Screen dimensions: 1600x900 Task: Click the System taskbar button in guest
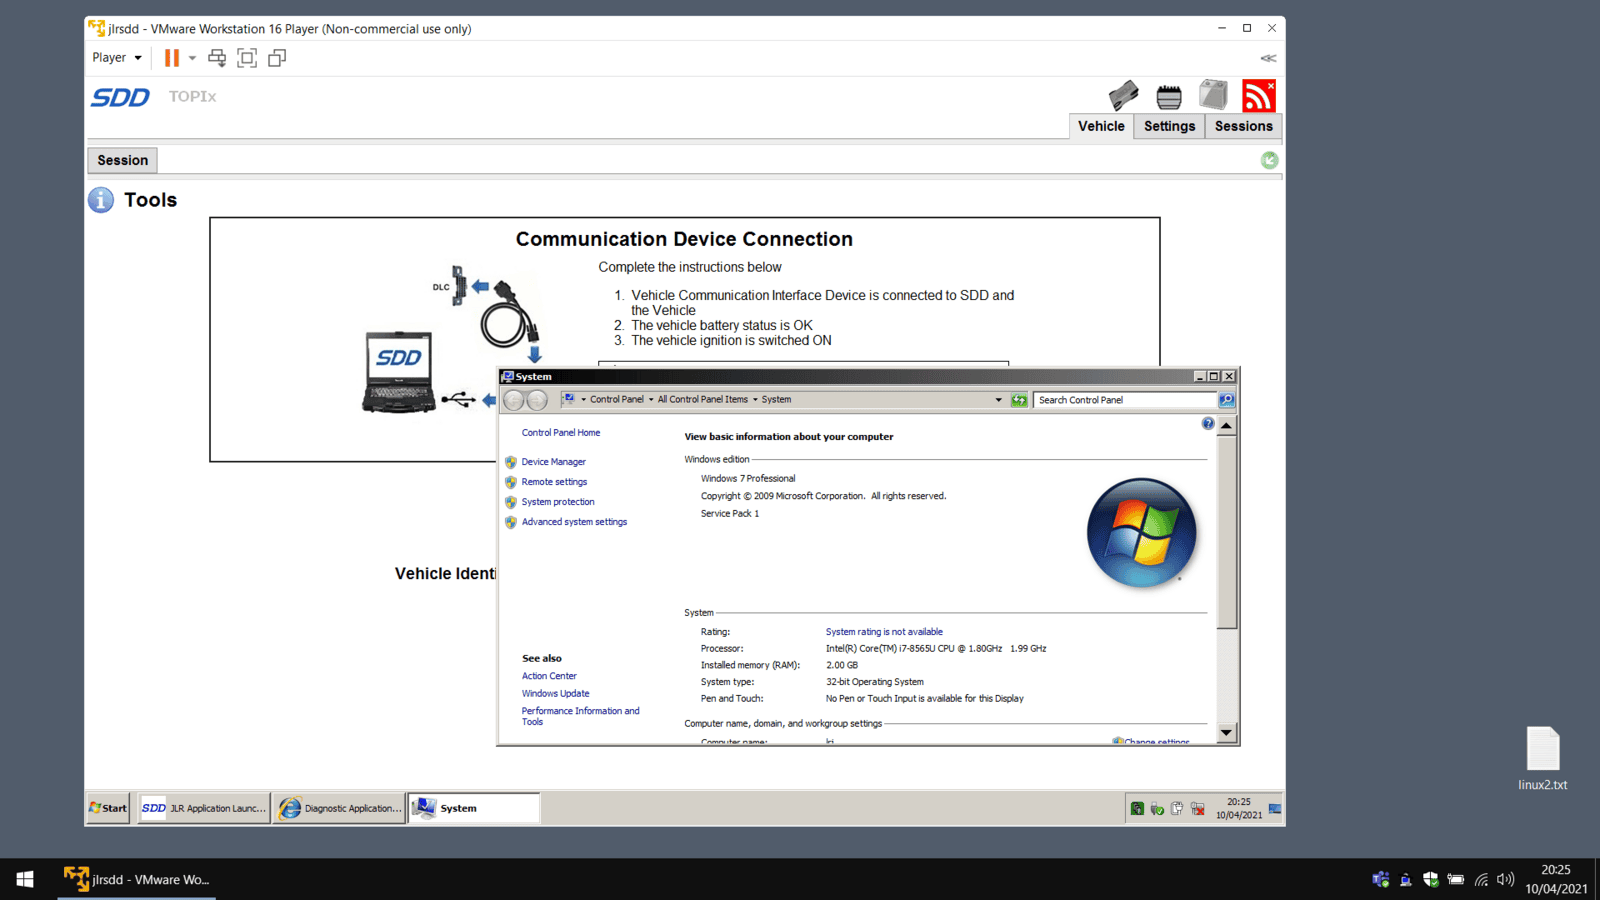(474, 808)
